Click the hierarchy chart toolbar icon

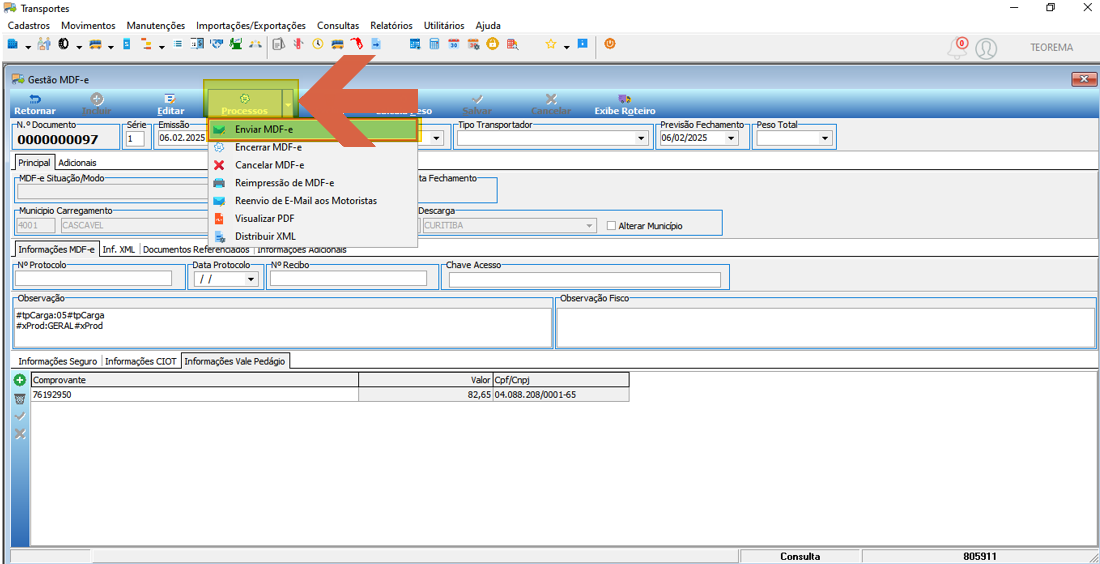[146, 44]
